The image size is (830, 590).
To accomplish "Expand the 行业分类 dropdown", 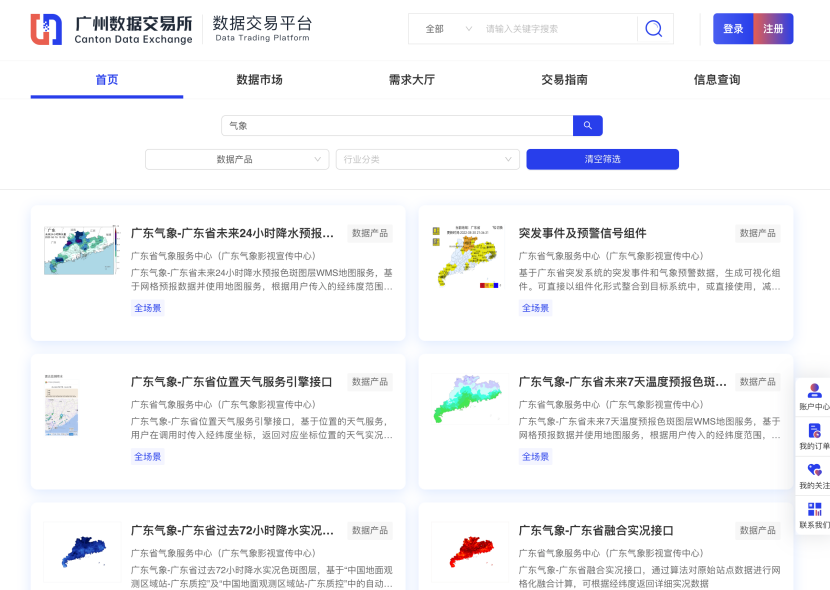I will [428, 159].
